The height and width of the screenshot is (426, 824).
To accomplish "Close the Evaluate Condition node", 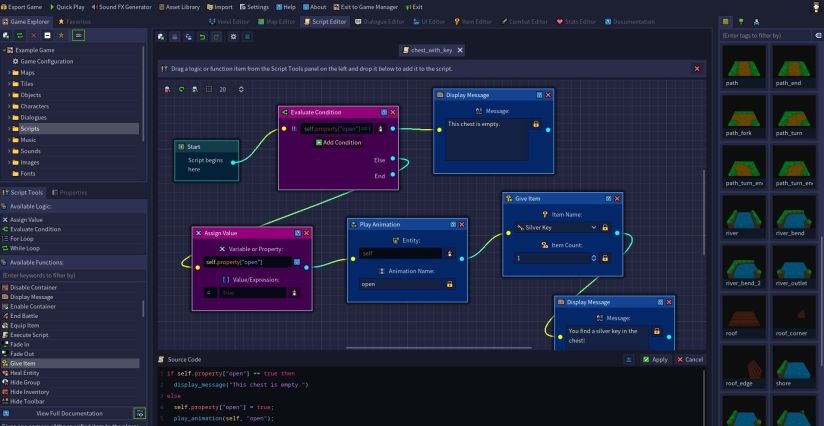I will [393, 113].
